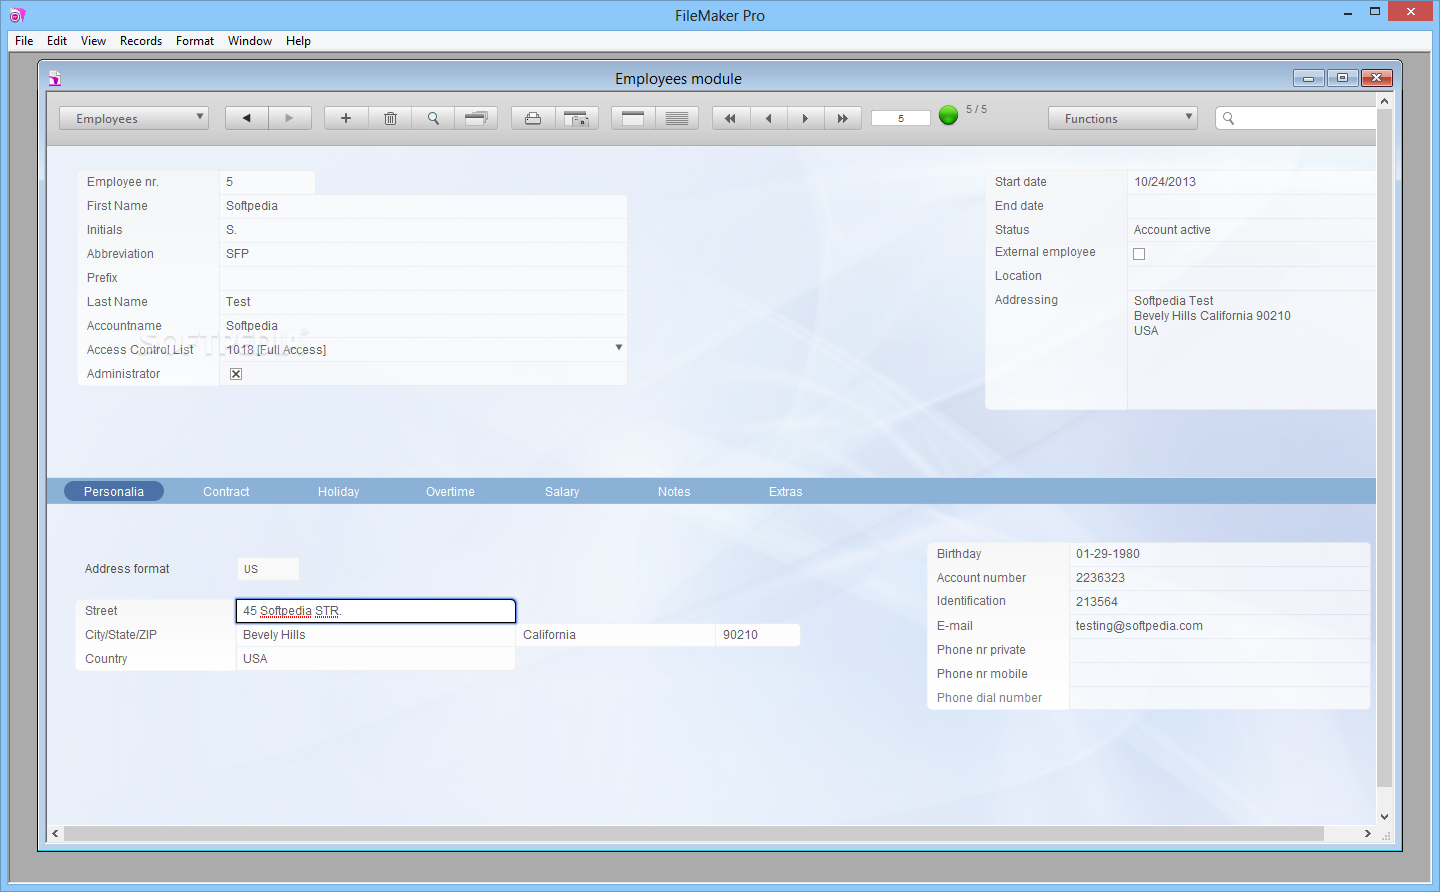
Task: Click the vertical scrollbar down arrow
Action: (x=1385, y=816)
